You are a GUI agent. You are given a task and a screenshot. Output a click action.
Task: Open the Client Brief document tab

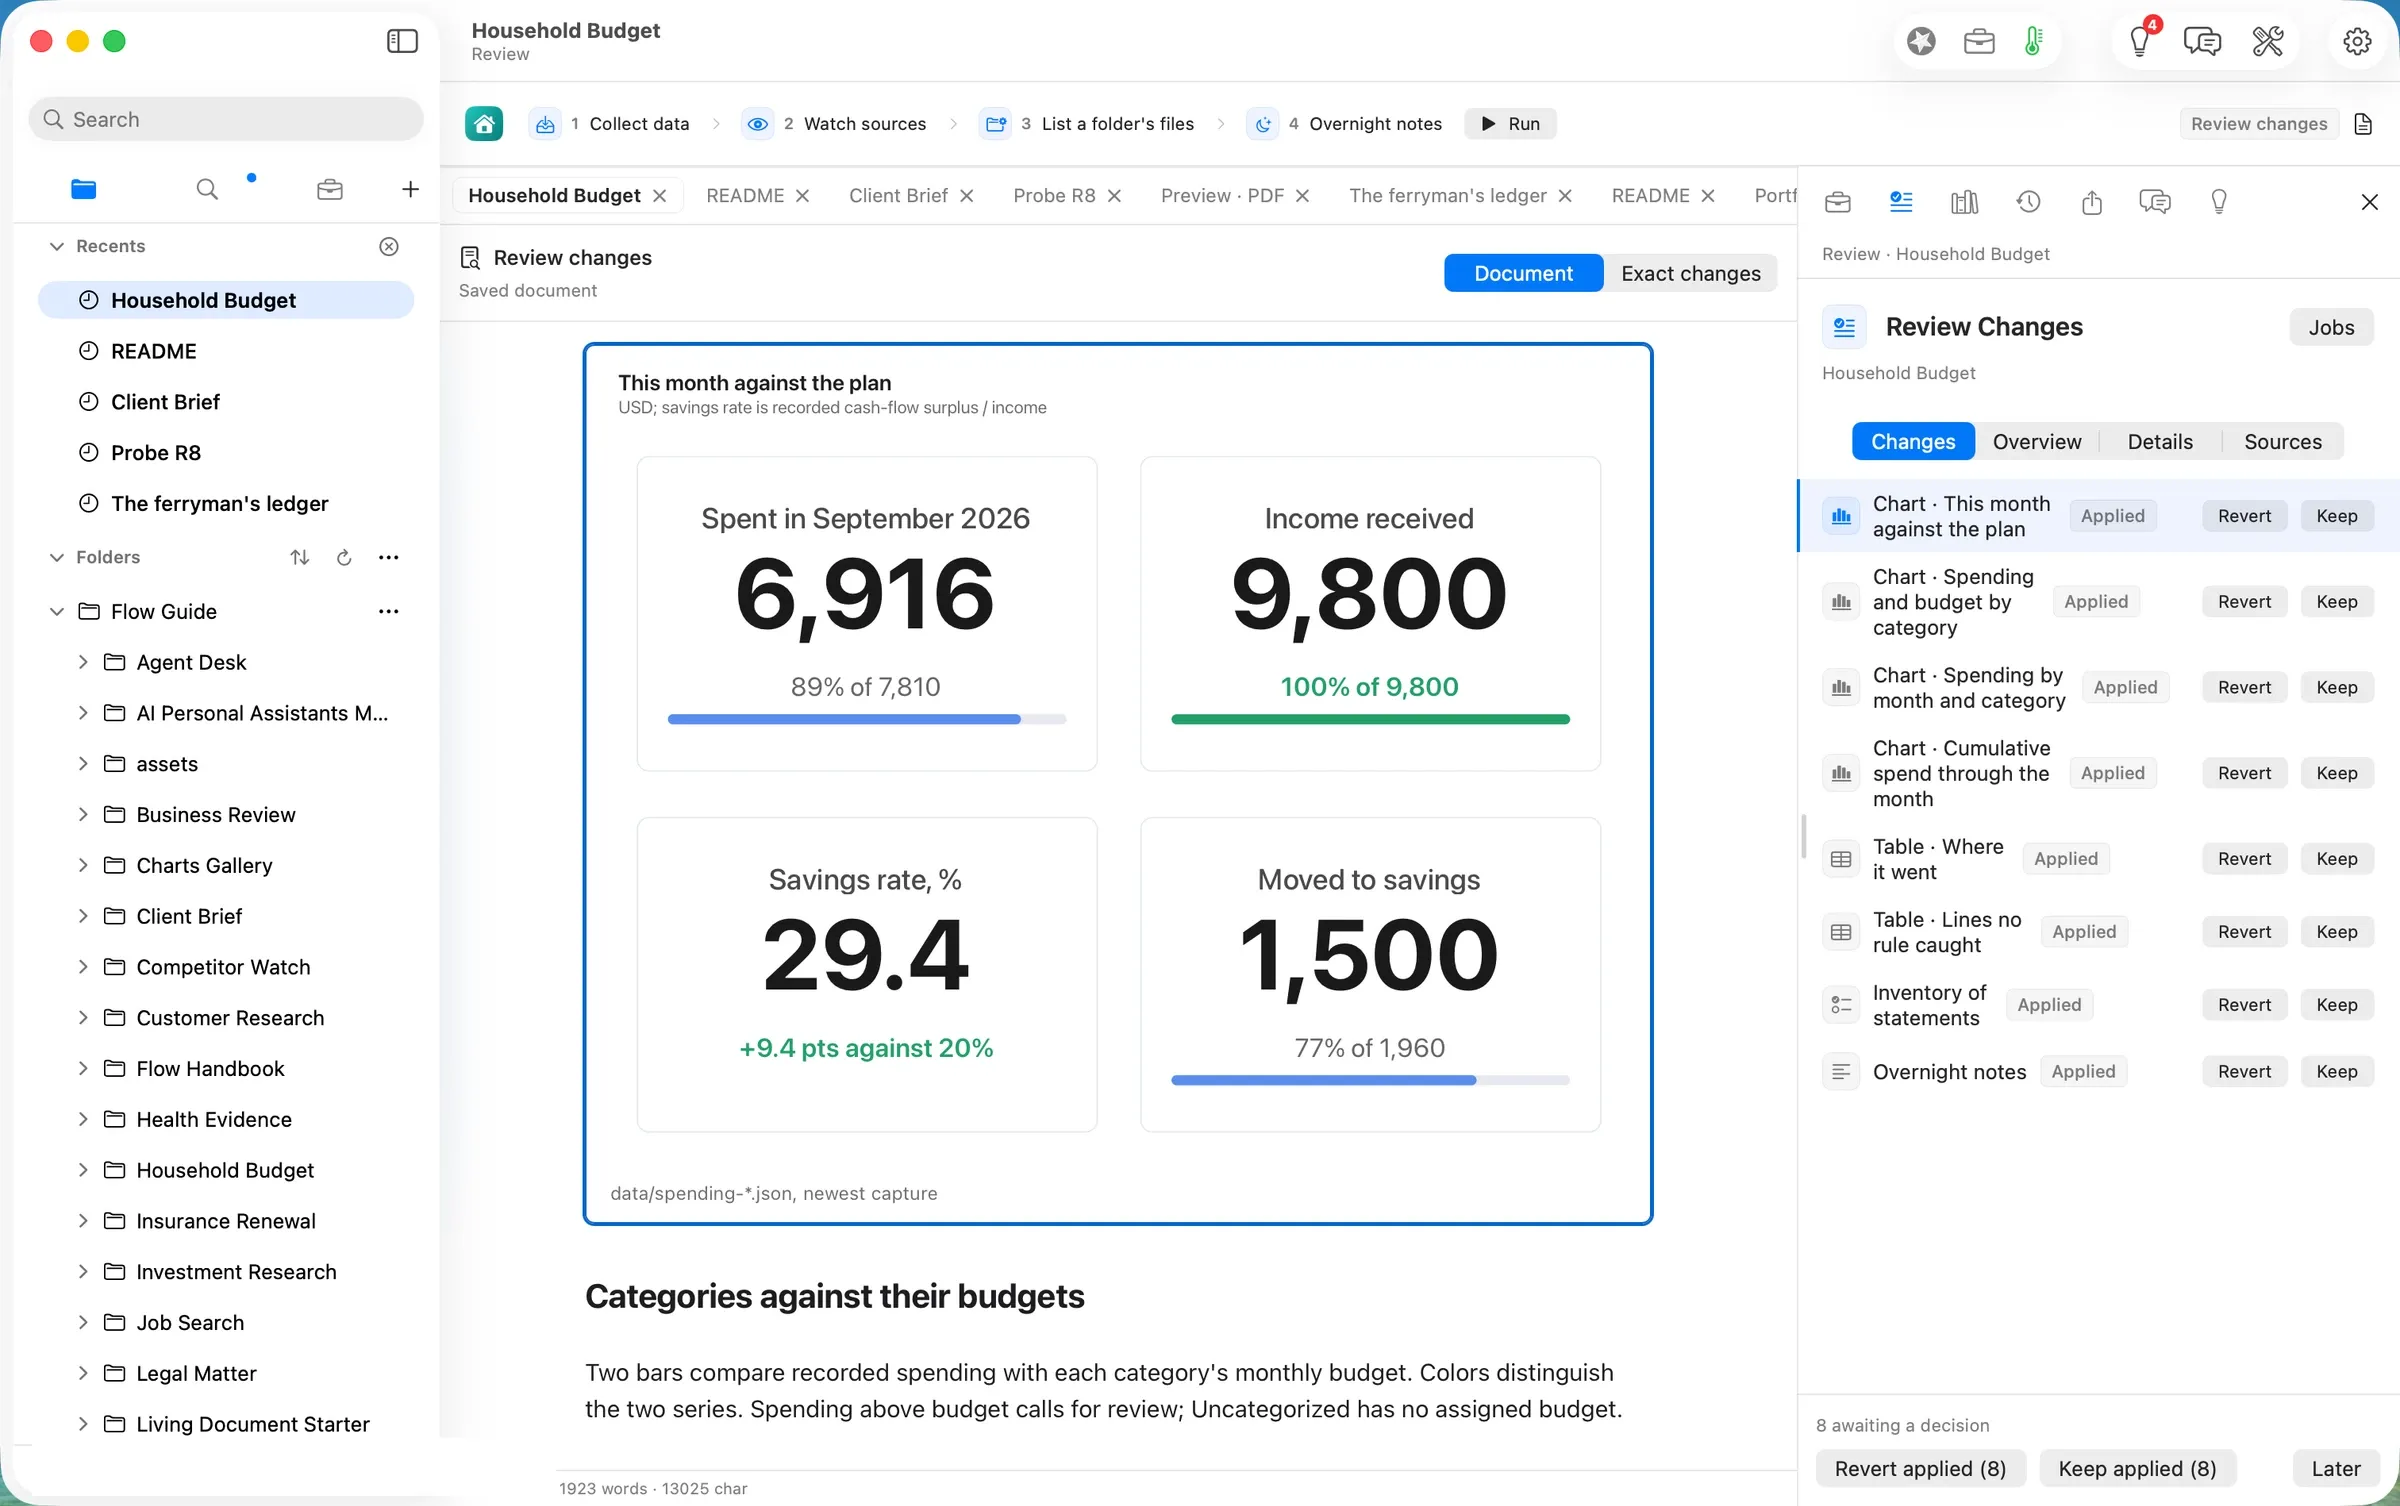coord(898,196)
